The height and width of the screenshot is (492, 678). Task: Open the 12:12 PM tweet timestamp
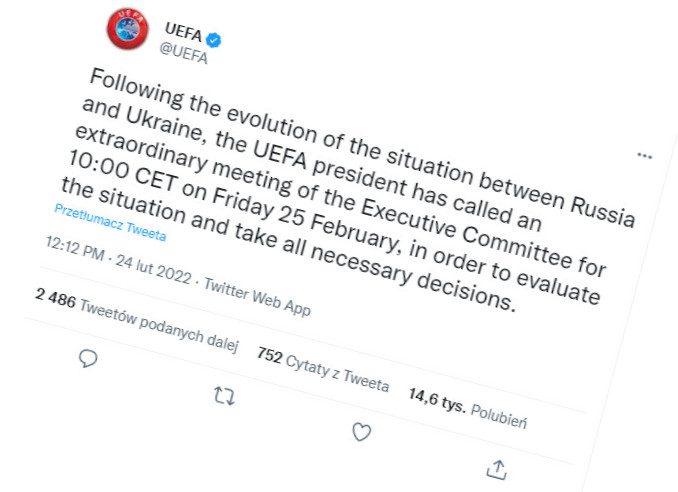pyautogui.click(x=75, y=249)
